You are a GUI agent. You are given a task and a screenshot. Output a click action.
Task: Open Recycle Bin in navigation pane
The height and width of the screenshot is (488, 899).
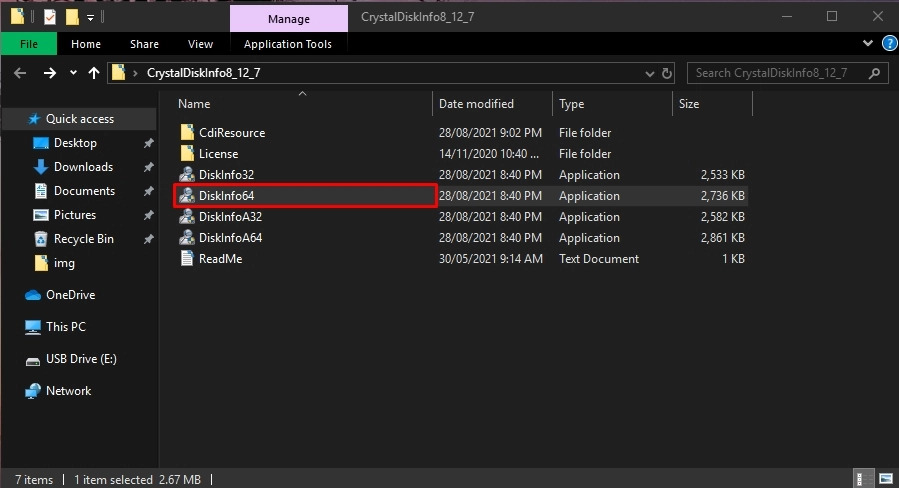coord(84,239)
